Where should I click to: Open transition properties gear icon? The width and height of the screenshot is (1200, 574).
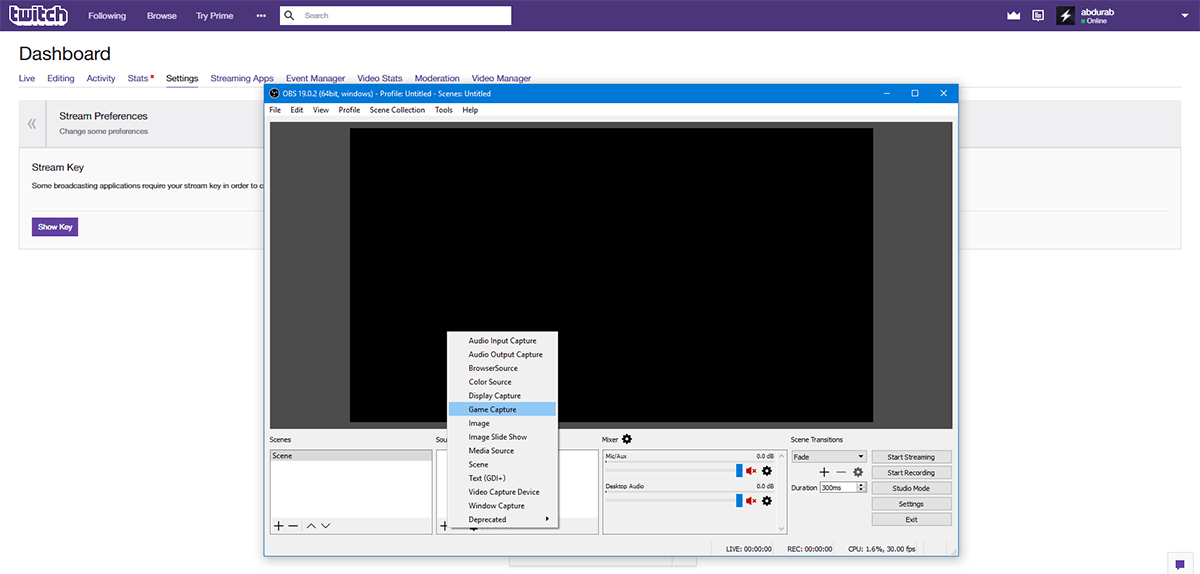click(858, 472)
